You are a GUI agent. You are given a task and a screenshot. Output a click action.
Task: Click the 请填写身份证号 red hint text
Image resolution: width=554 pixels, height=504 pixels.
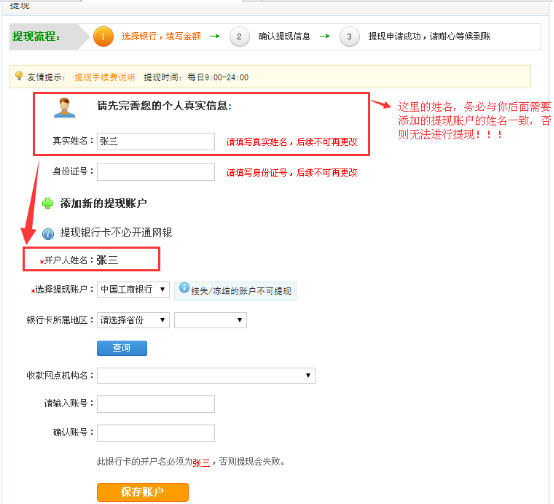coord(291,173)
